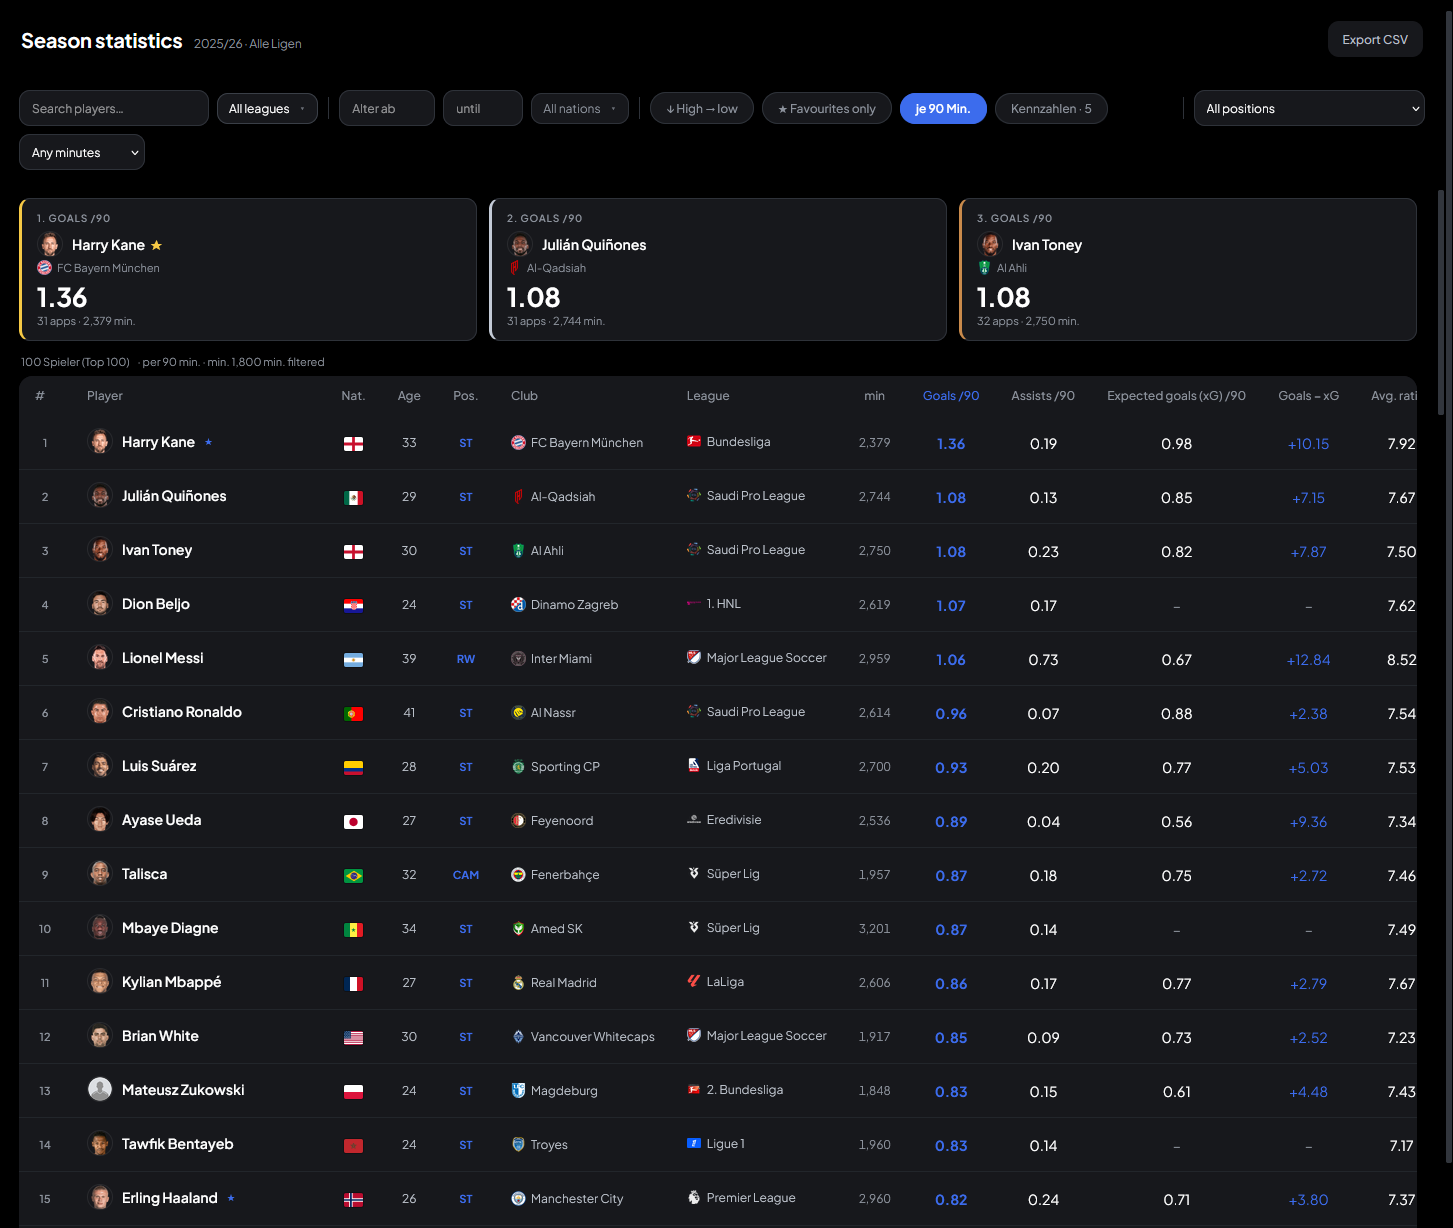The image size is (1453, 1228).
Task: Click the LaLiga logo in Mbappé's row
Action: coord(694,981)
